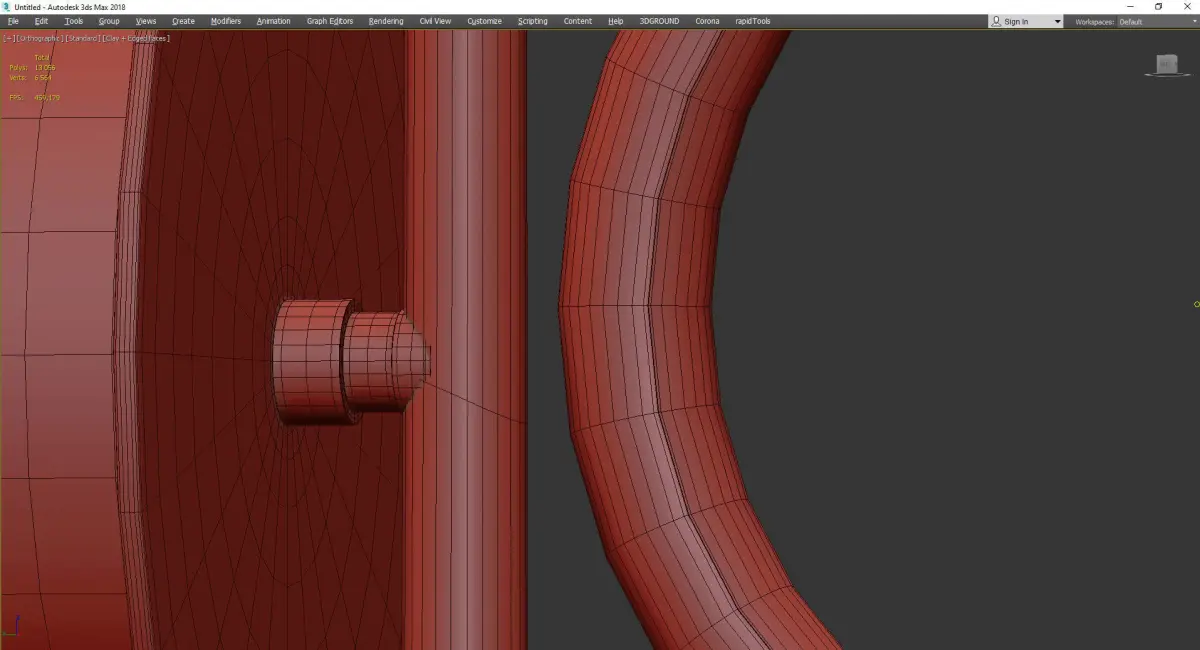Click the ViewCube in the viewport
The width and height of the screenshot is (1200, 650).
click(1165, 65)
